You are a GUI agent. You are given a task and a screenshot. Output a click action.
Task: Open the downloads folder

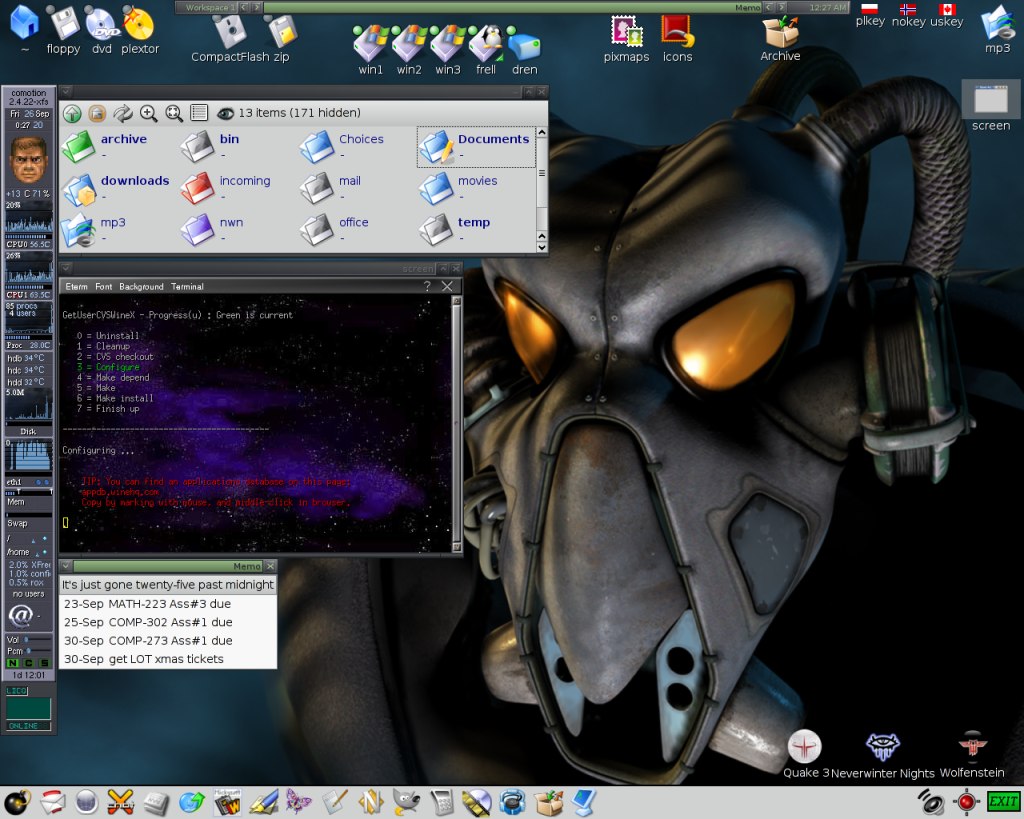[x=116, y=188]
